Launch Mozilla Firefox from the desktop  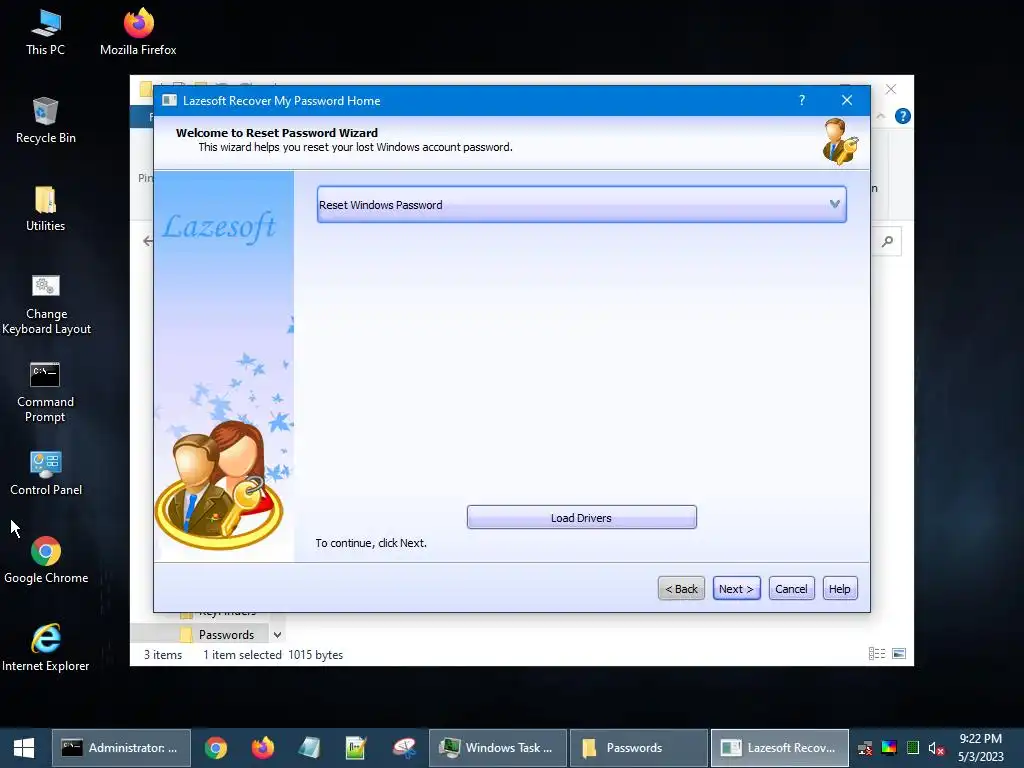tap(138, 31)
